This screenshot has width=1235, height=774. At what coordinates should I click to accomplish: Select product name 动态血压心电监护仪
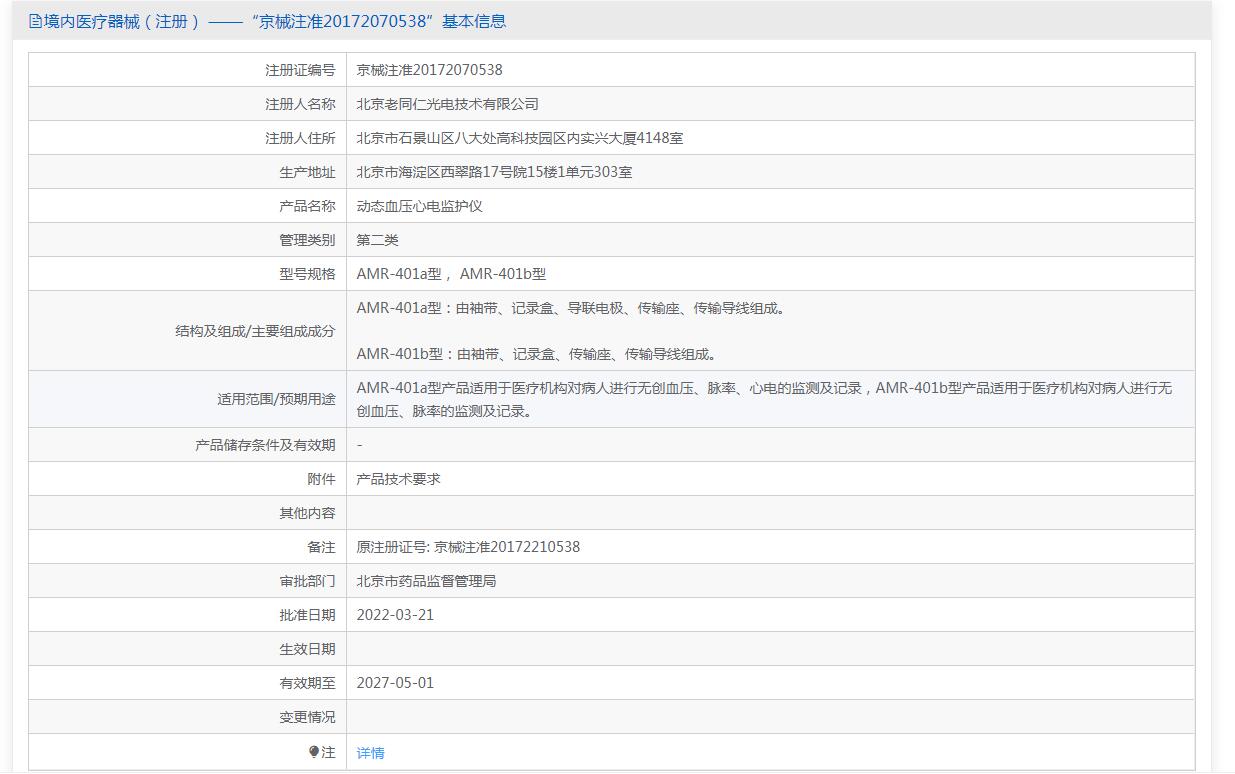point(419,206)
